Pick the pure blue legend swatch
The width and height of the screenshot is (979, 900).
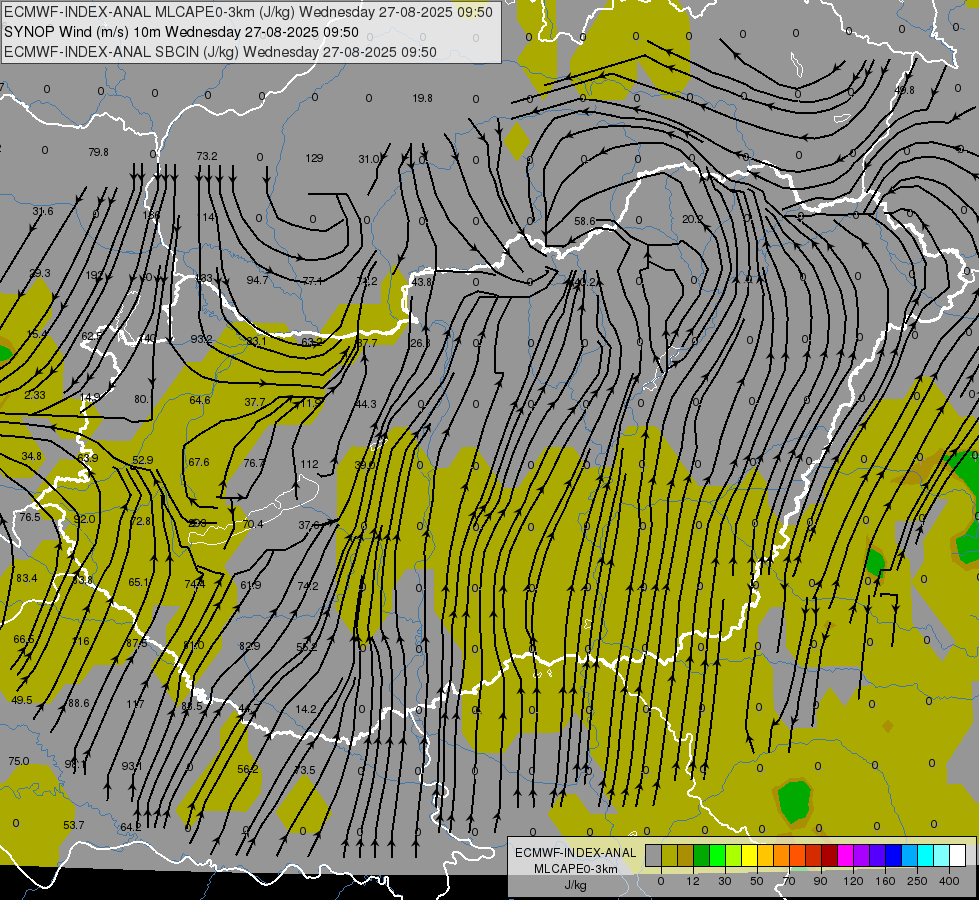(894, 856)
